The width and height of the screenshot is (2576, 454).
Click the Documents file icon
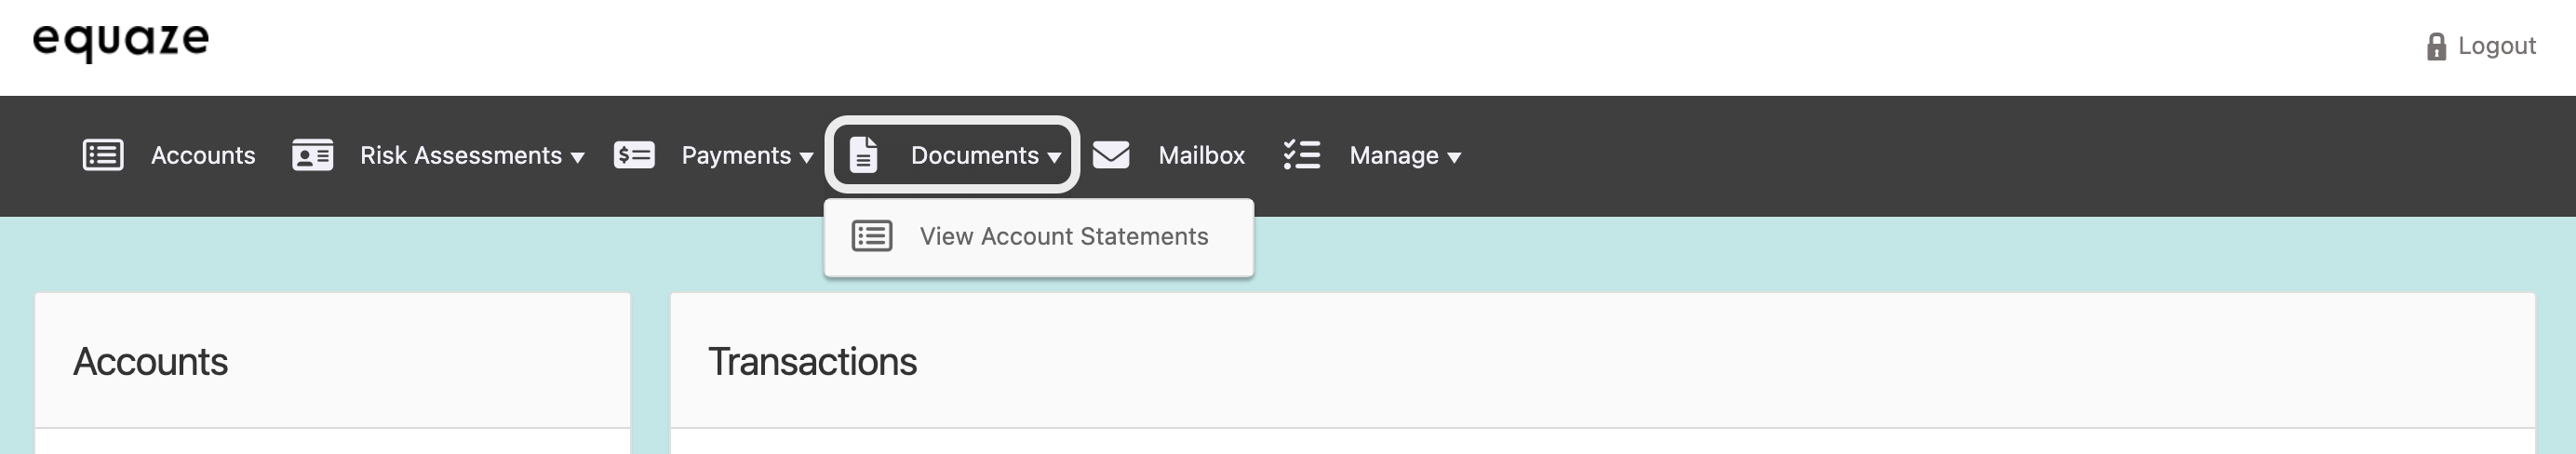pyautogui.click(x=863, y=156)
